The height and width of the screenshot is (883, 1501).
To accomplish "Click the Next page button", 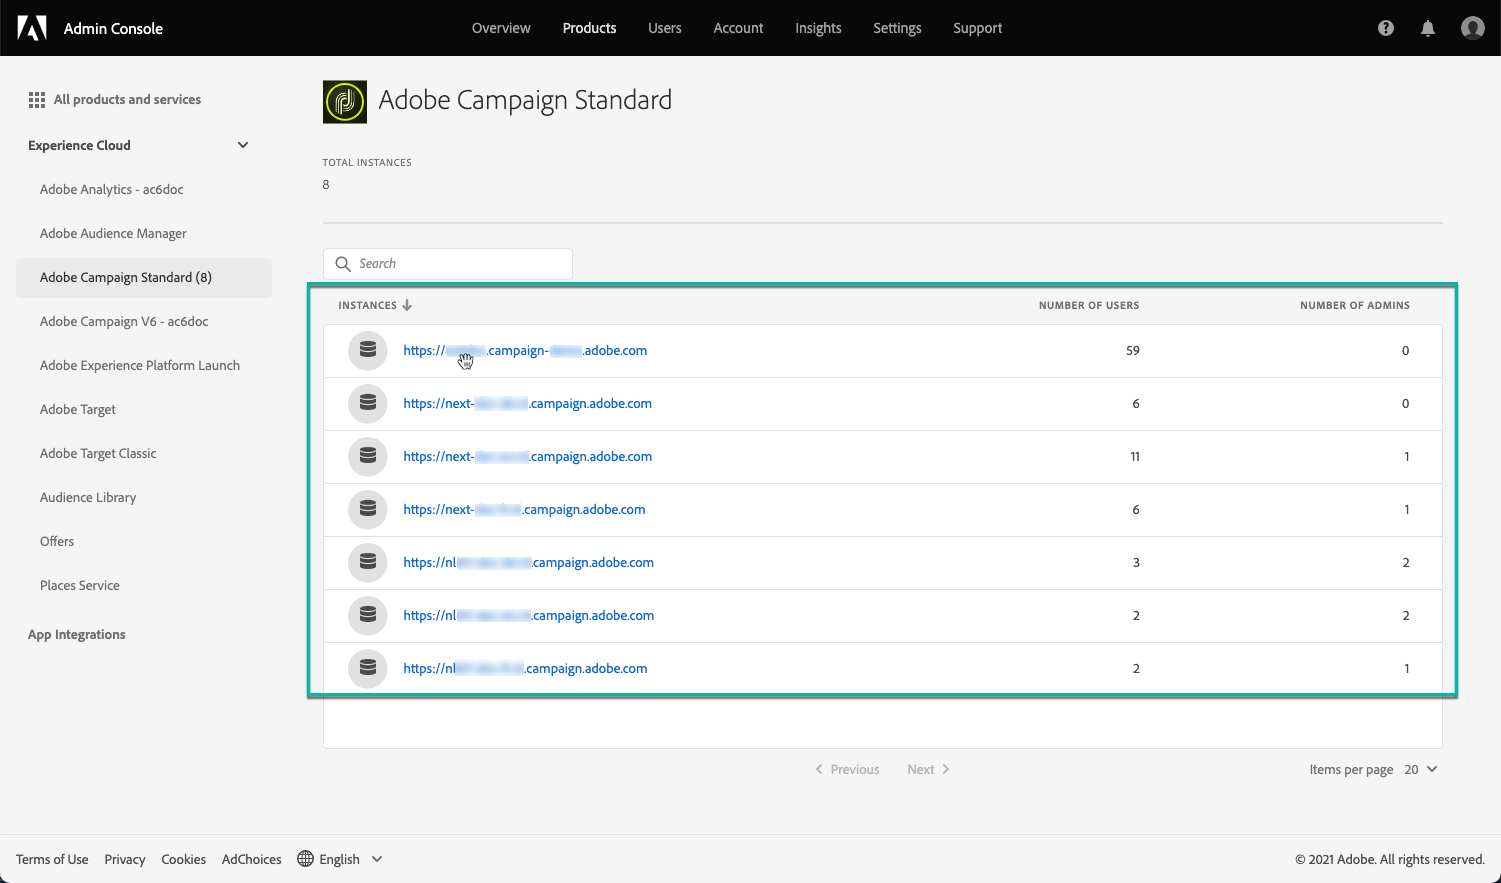I will pyautogui.click(x=929, y=769).
